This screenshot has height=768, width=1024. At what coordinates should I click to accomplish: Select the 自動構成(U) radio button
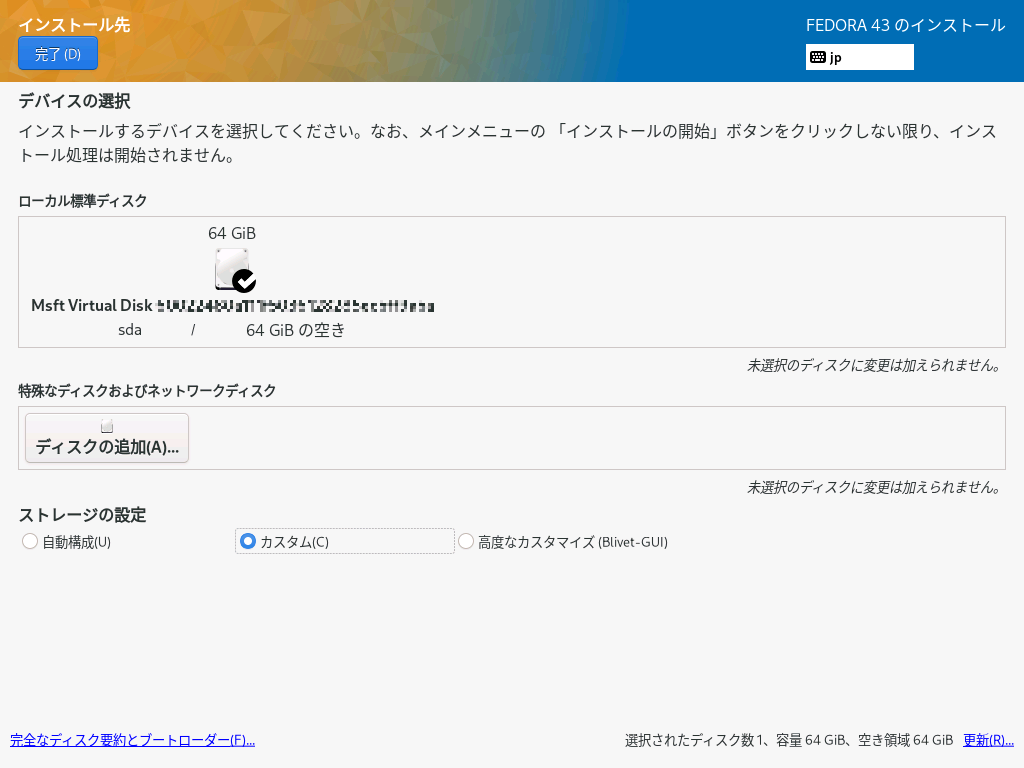30,541
